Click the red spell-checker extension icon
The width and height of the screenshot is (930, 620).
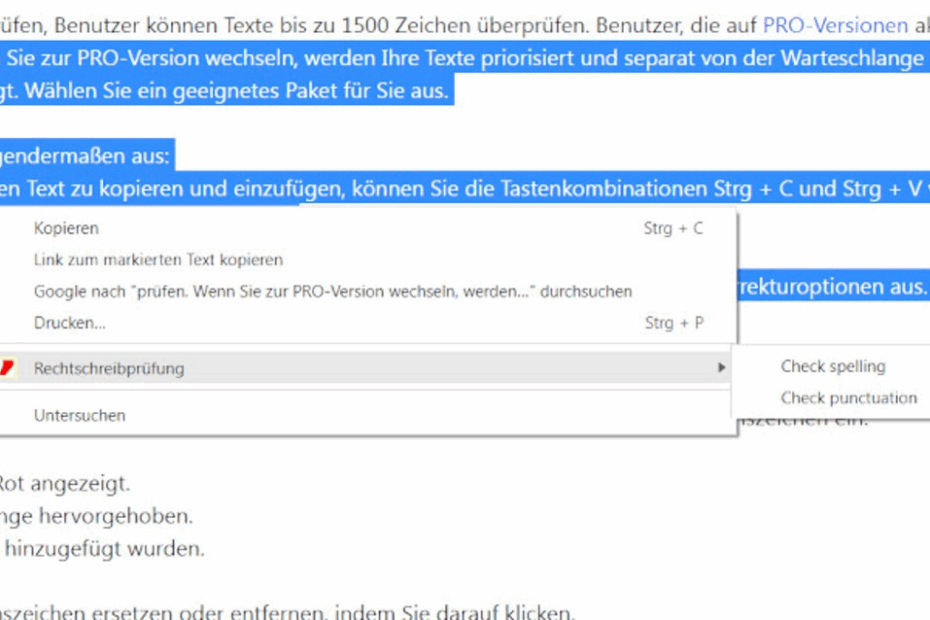8,368
